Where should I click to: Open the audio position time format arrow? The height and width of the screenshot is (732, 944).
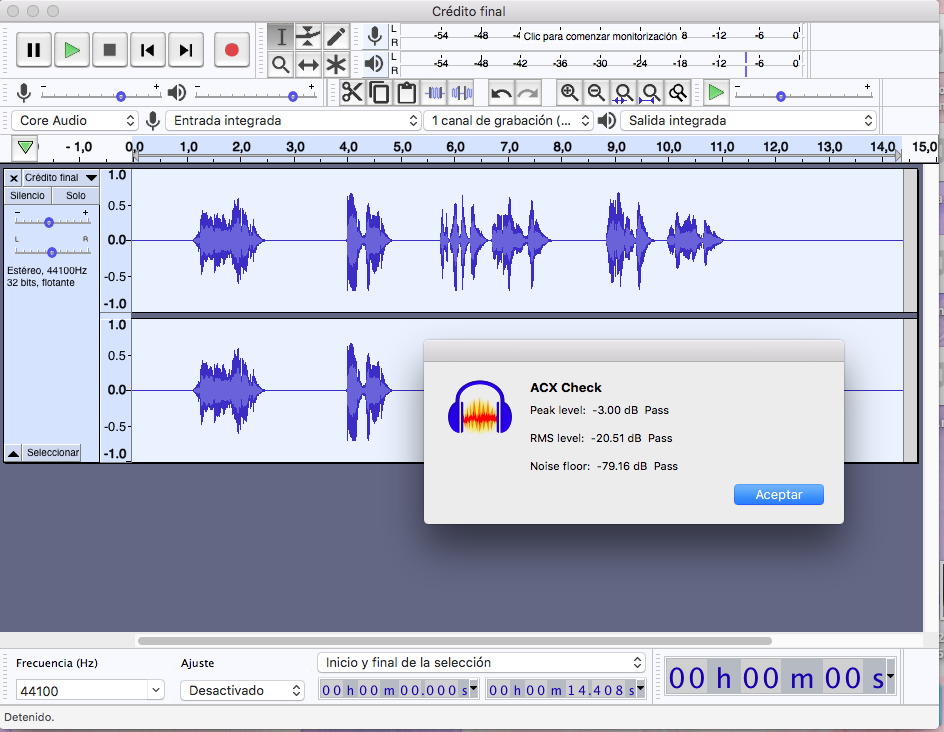(x=890, y=677)
